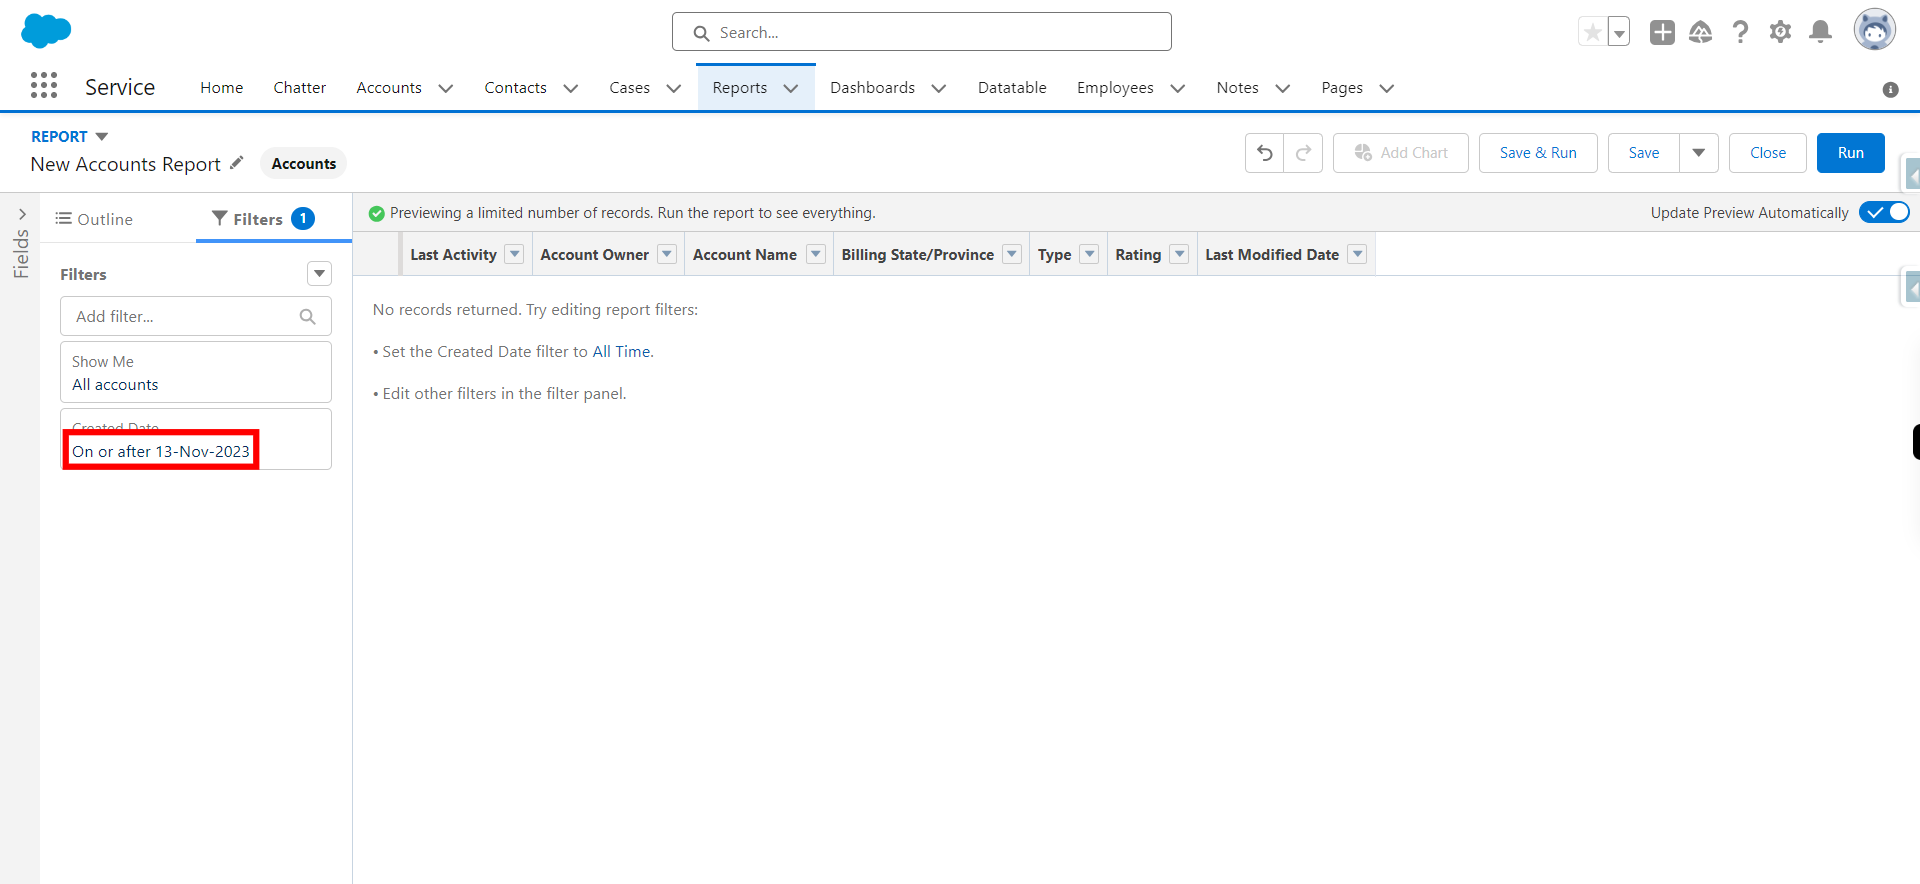Toggle Update Preview Automatically switch
The image size is (1920, 884).
1884,212
